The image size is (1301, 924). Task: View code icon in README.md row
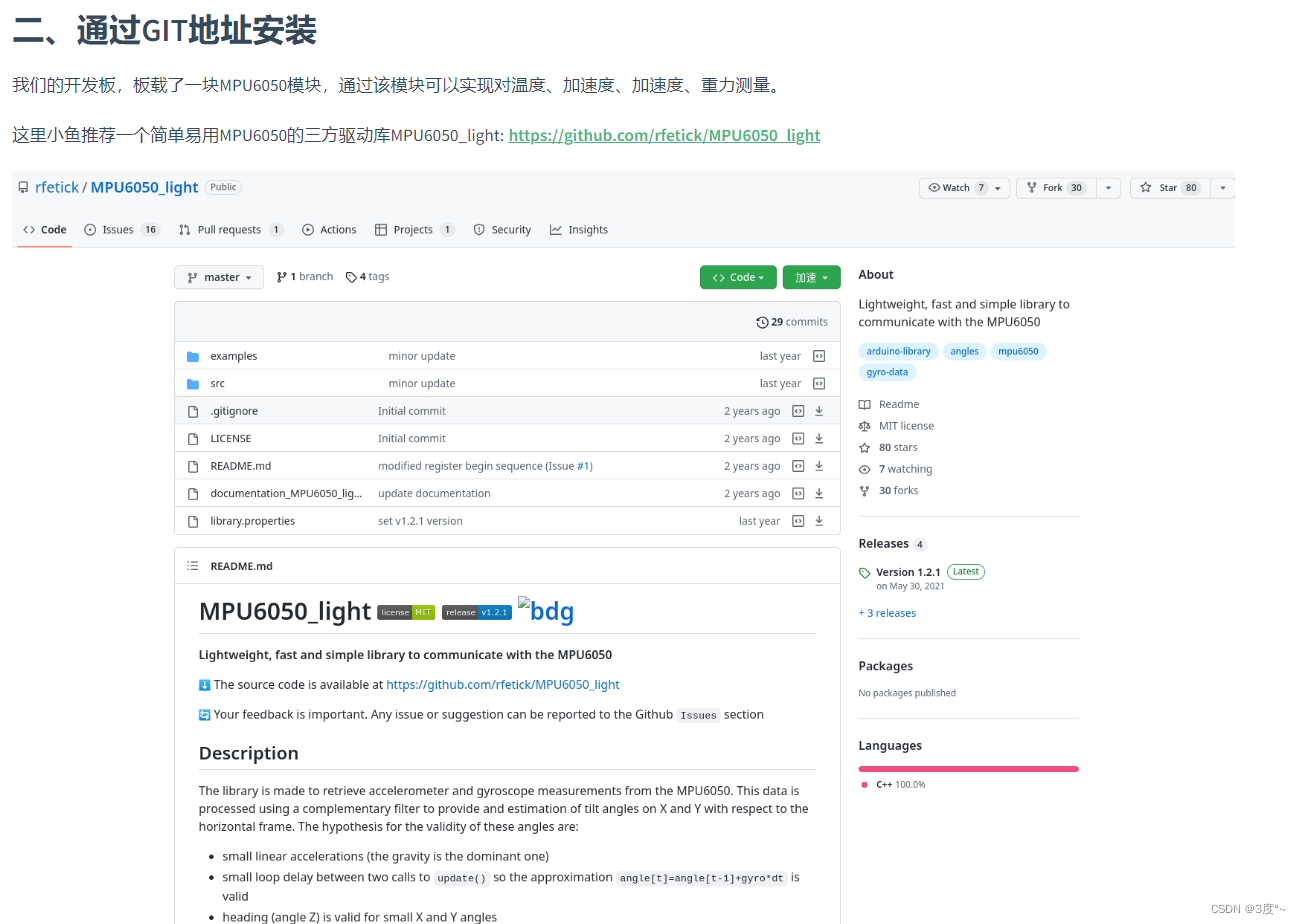click(798, 466)
